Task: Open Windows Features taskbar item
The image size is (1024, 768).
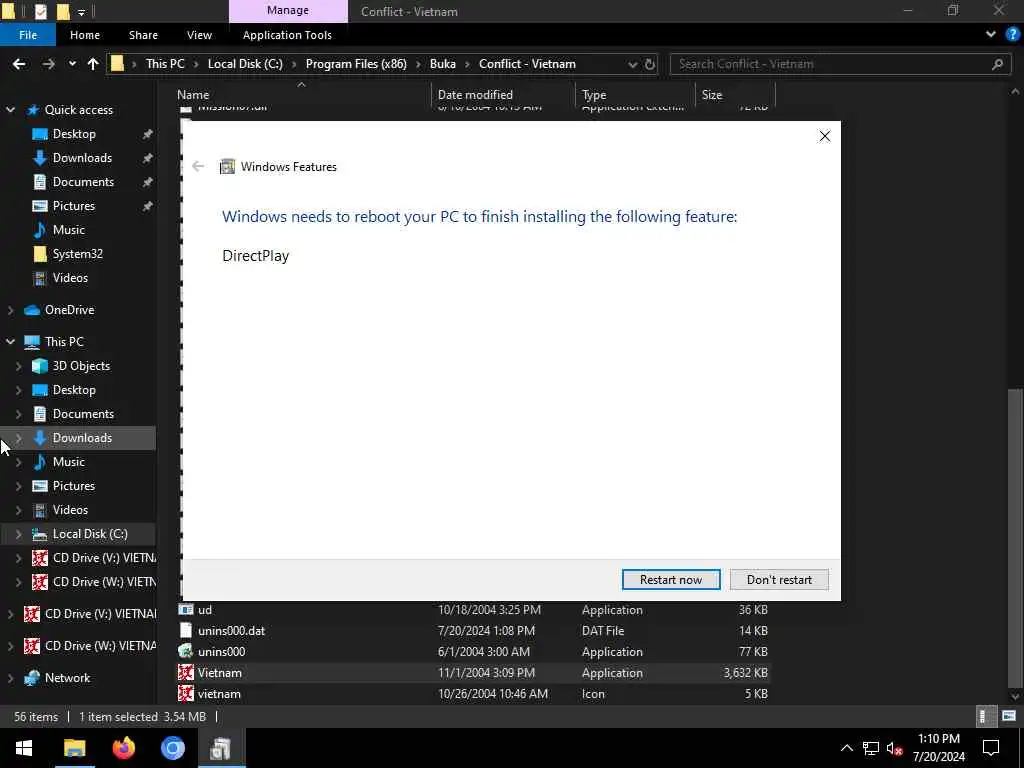Action: pos(221,748)
